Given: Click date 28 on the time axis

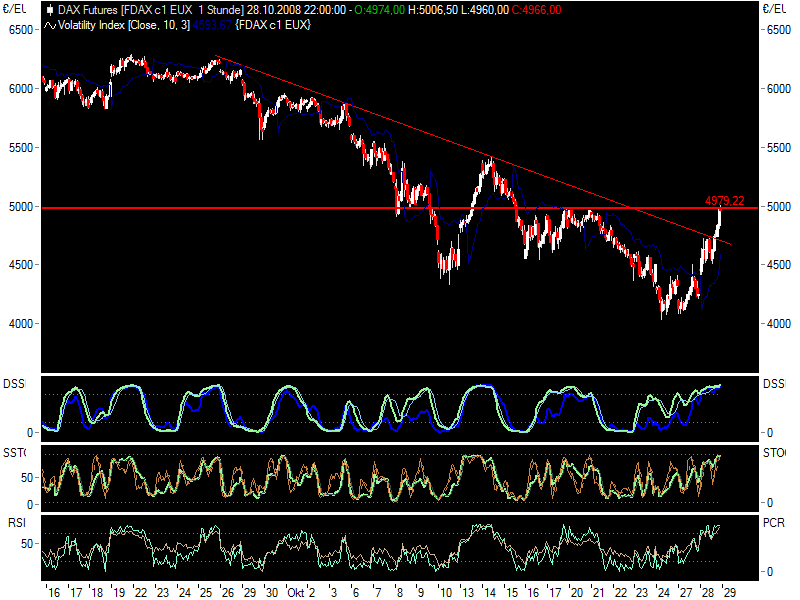Looking at the screenshot, I should point(708,593).
